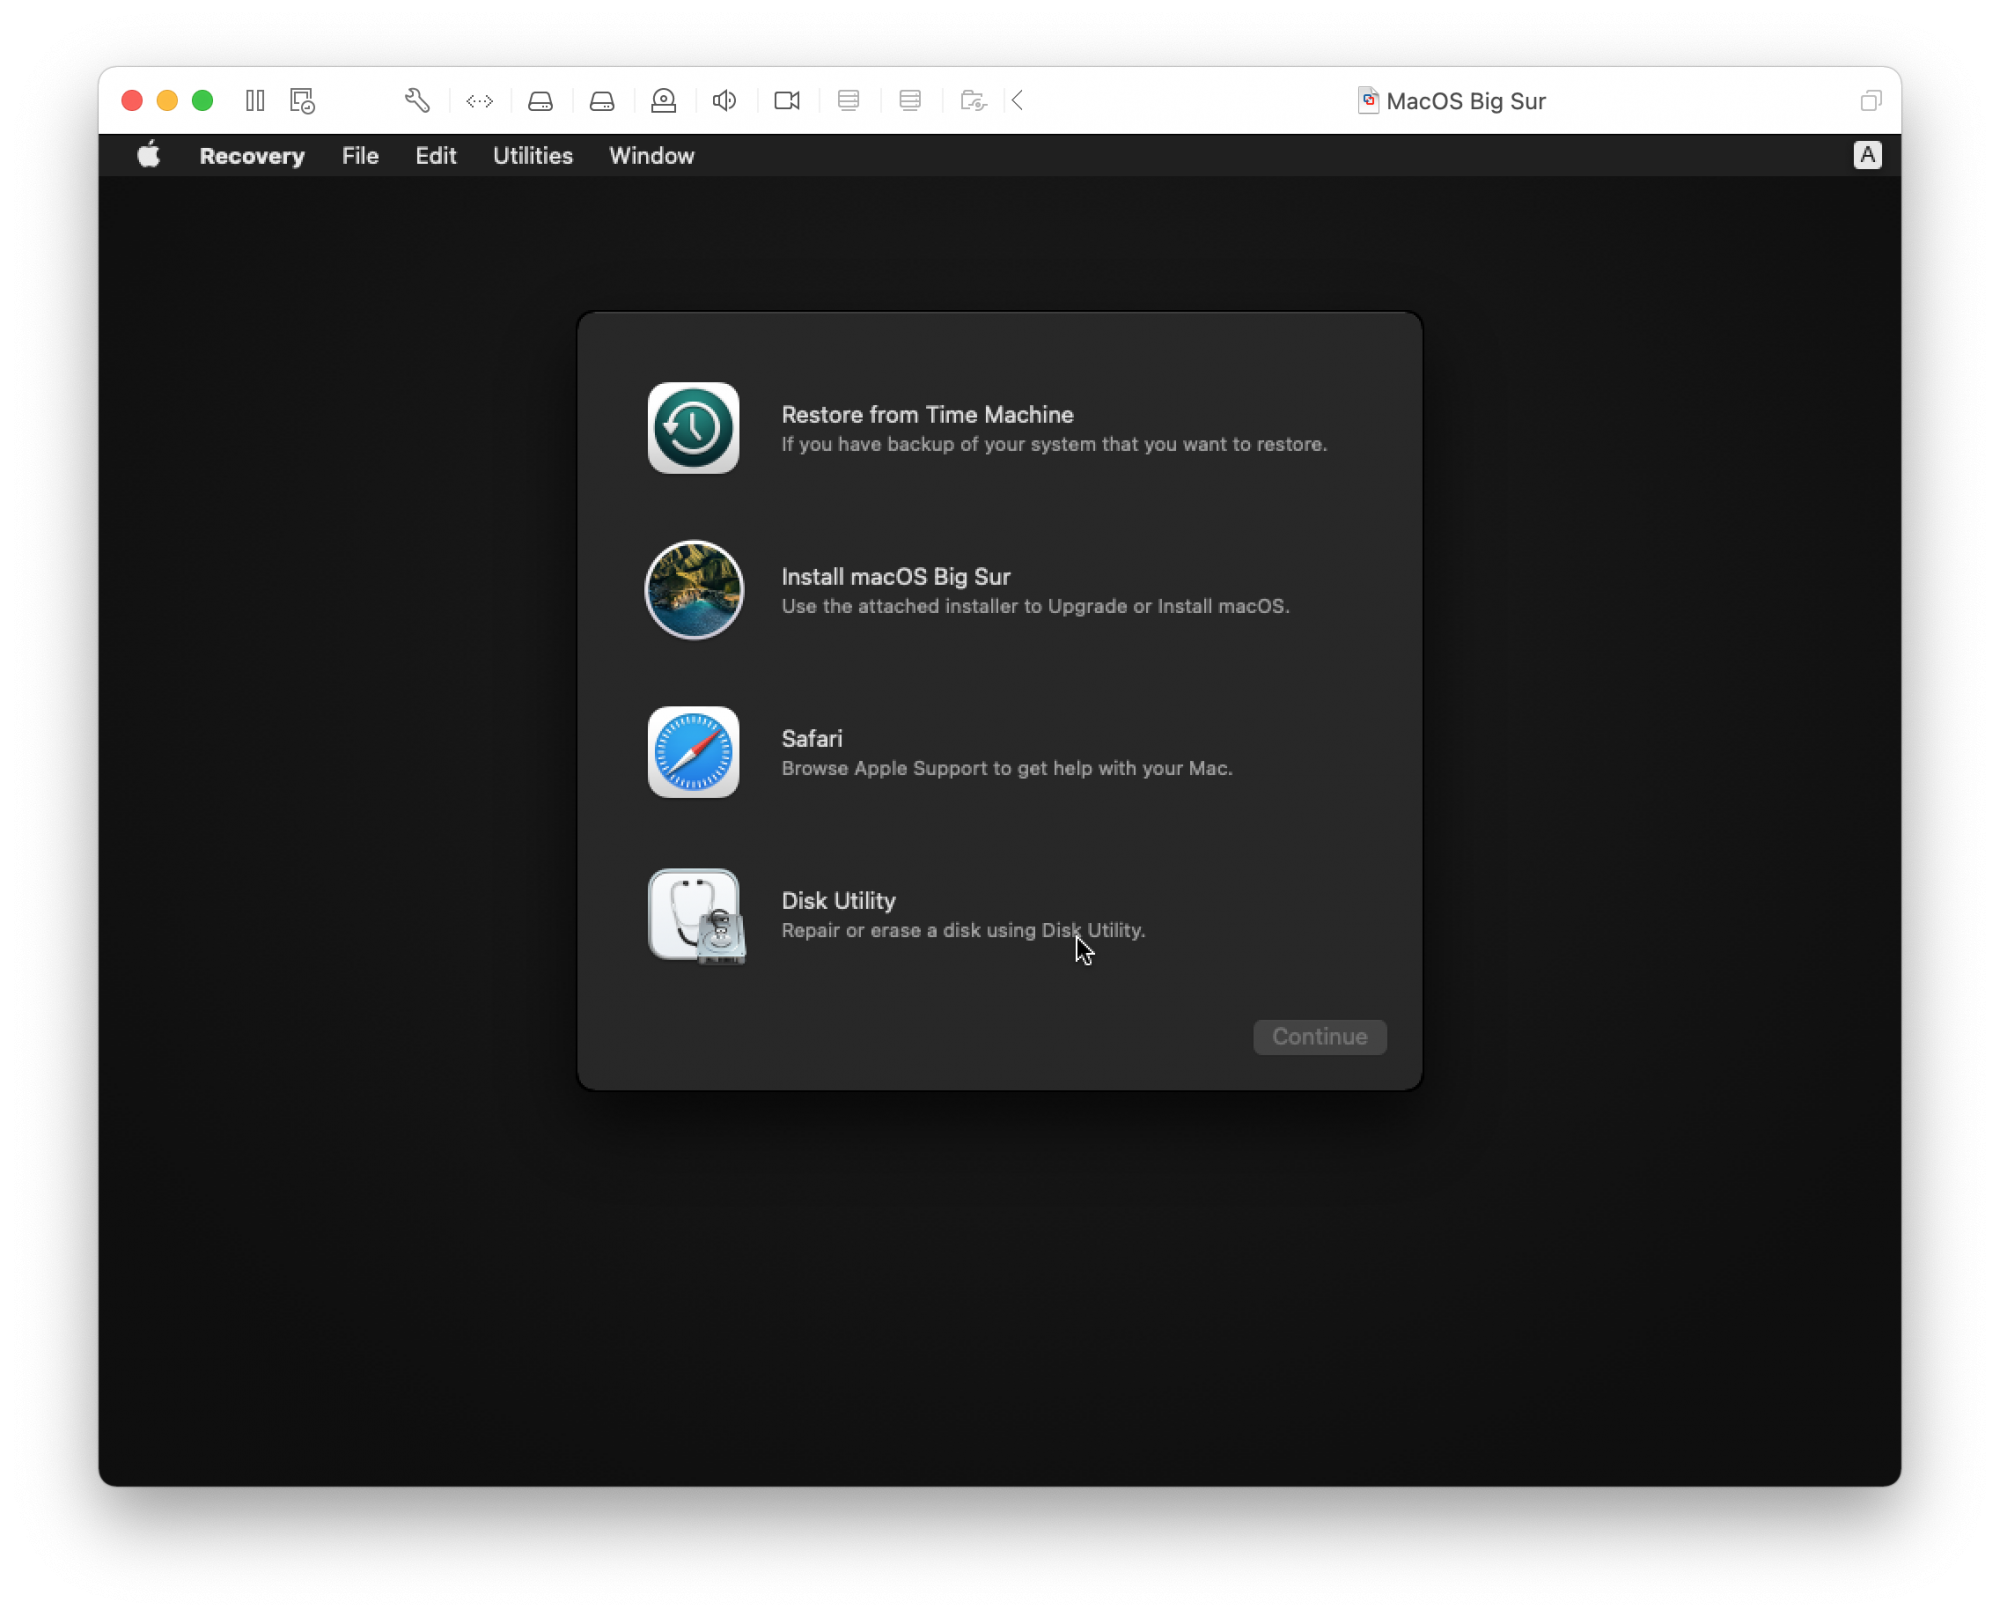Click the first hard disk icon
This screenshot has height=1617, width=2000.
click(x=541, y=101)
